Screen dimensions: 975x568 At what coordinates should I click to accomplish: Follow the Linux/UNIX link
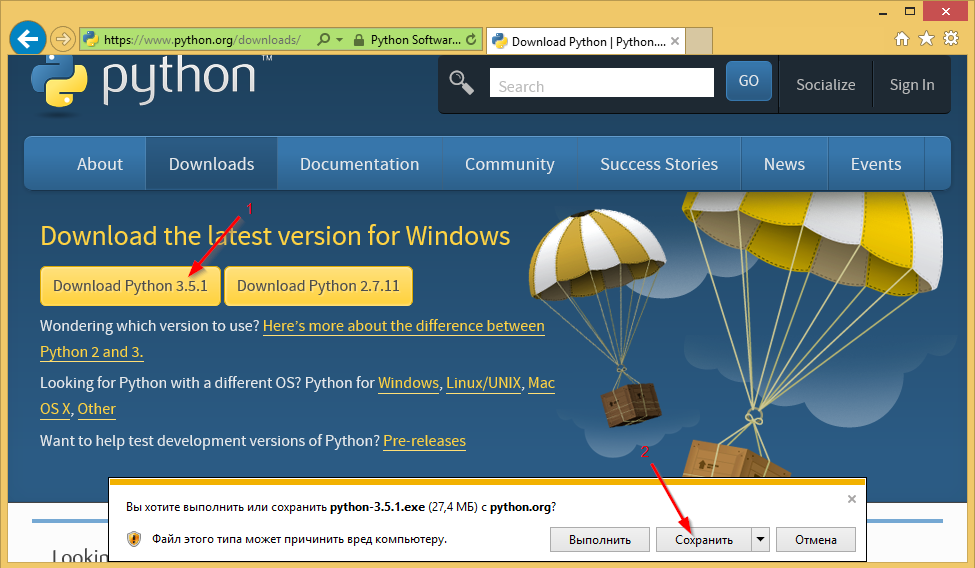[483, 383]
